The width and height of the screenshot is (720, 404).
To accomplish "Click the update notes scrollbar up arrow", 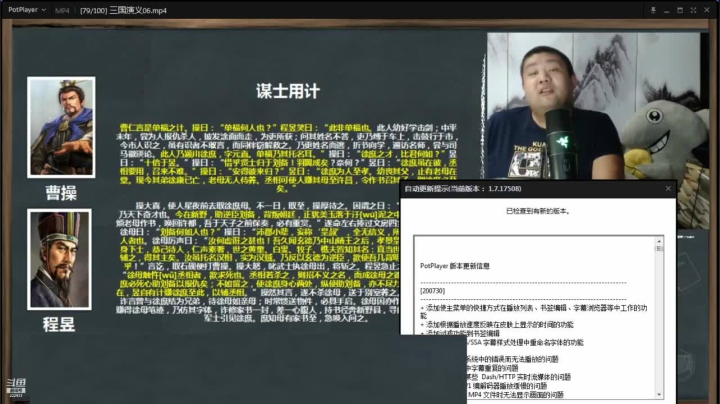I will tap(659, 241).
